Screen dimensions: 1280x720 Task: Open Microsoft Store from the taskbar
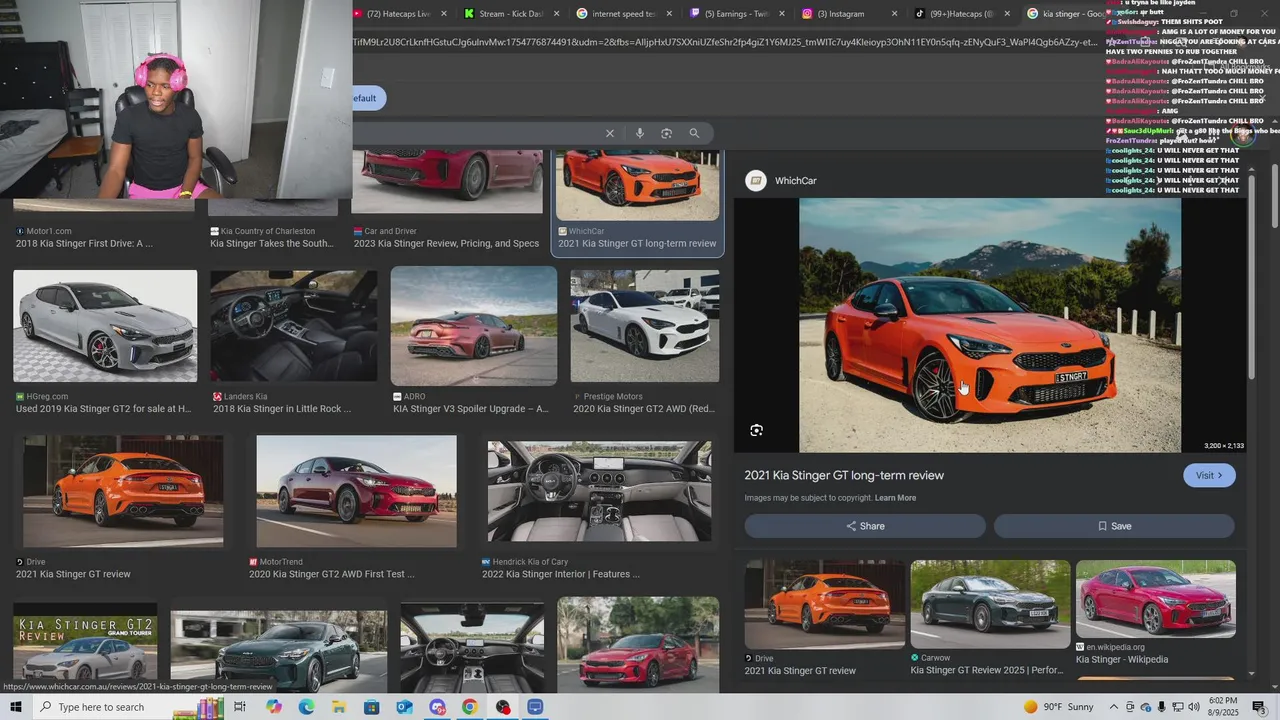pyautogui.click(x=371, y=707)
